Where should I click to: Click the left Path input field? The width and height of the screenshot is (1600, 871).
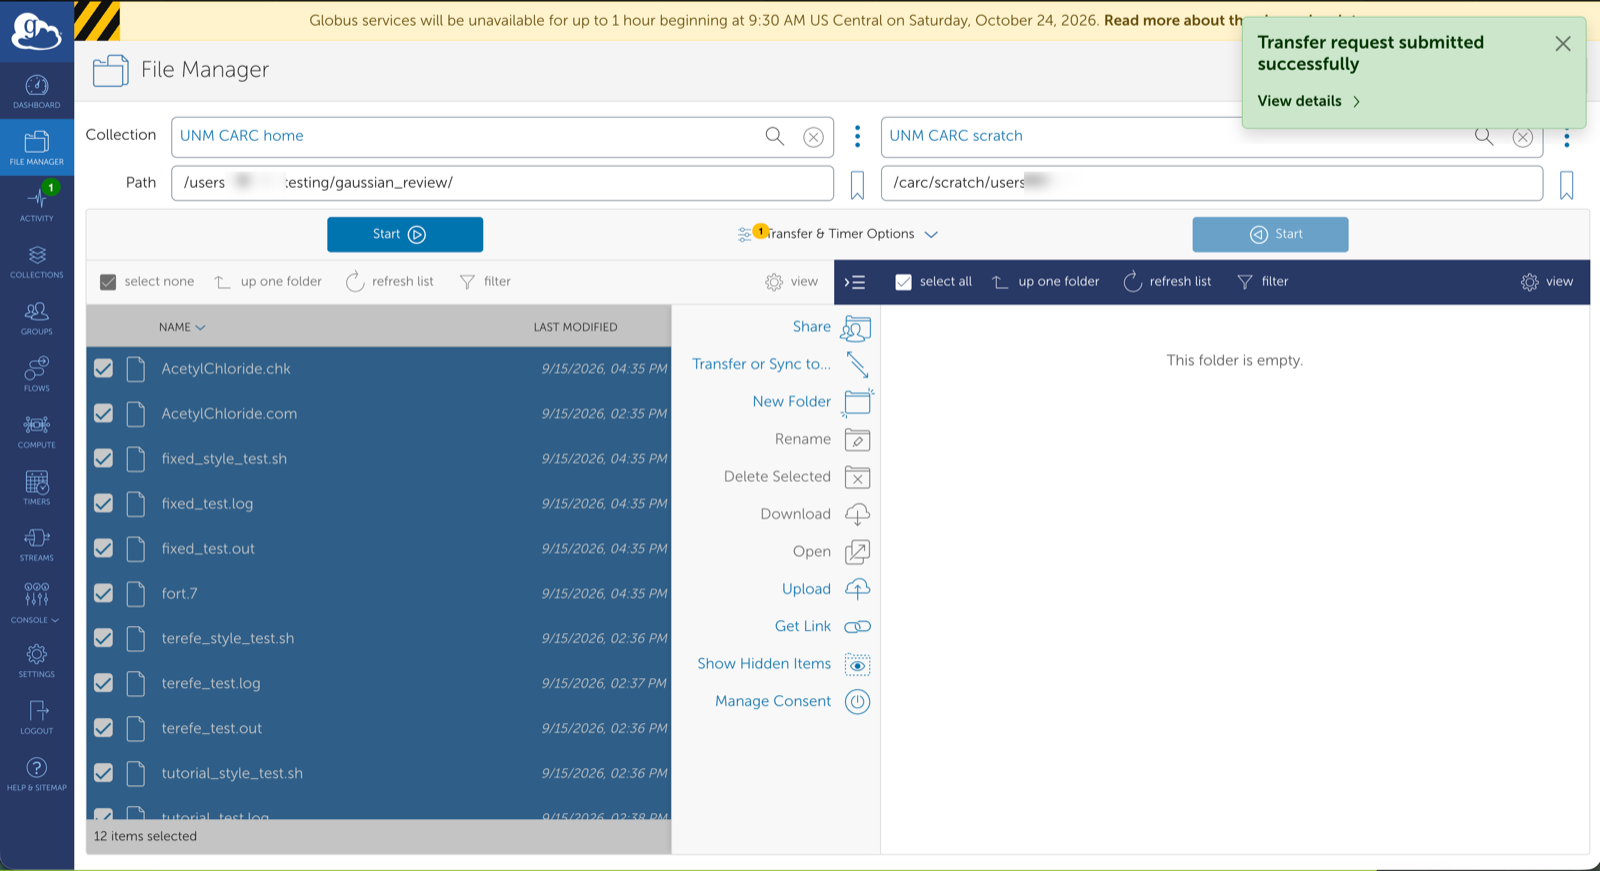tap(502, 183)
